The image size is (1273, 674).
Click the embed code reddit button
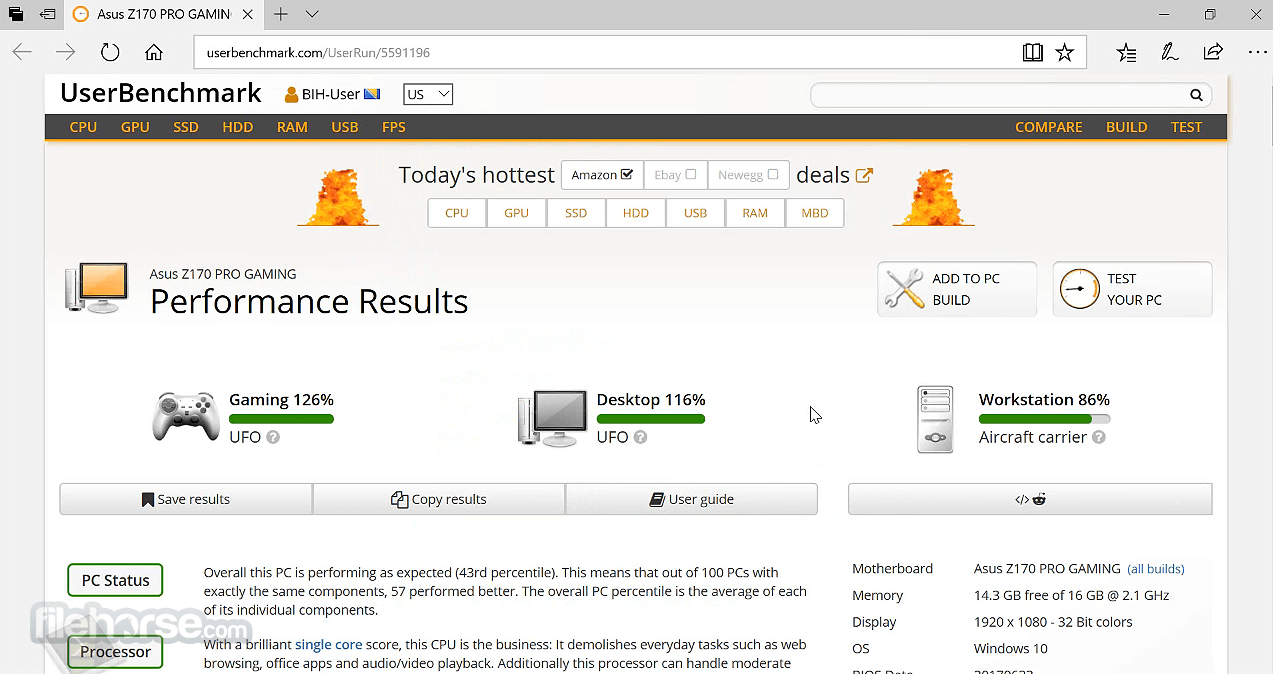pyautogui.click(x=1030, y=499)
